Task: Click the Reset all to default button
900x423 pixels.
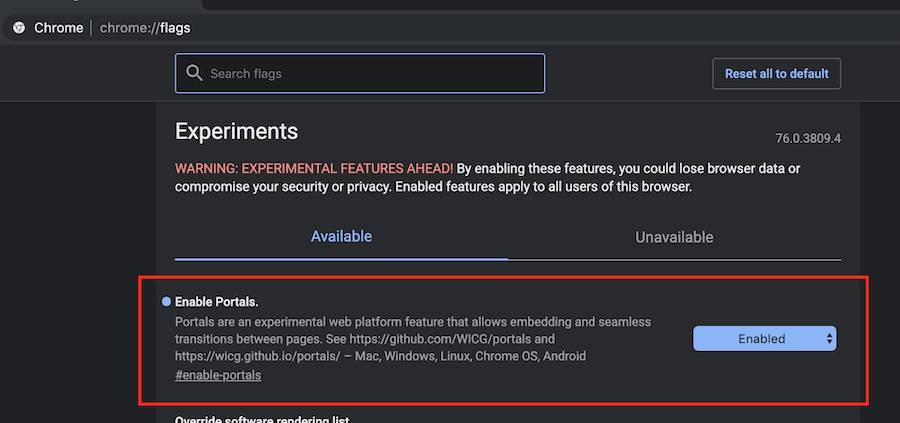Action: [777, 73]
